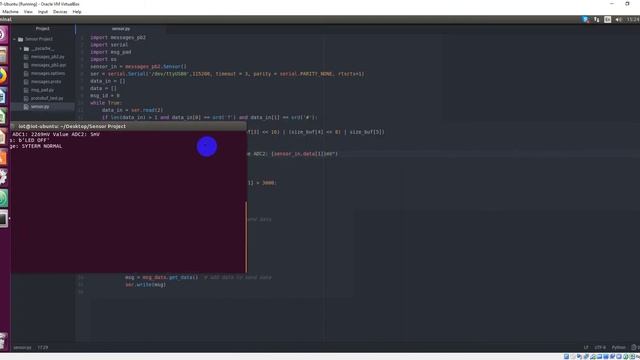
Task: Launch Firefox from the Ubuntu launcher
Action: (2, 76)
